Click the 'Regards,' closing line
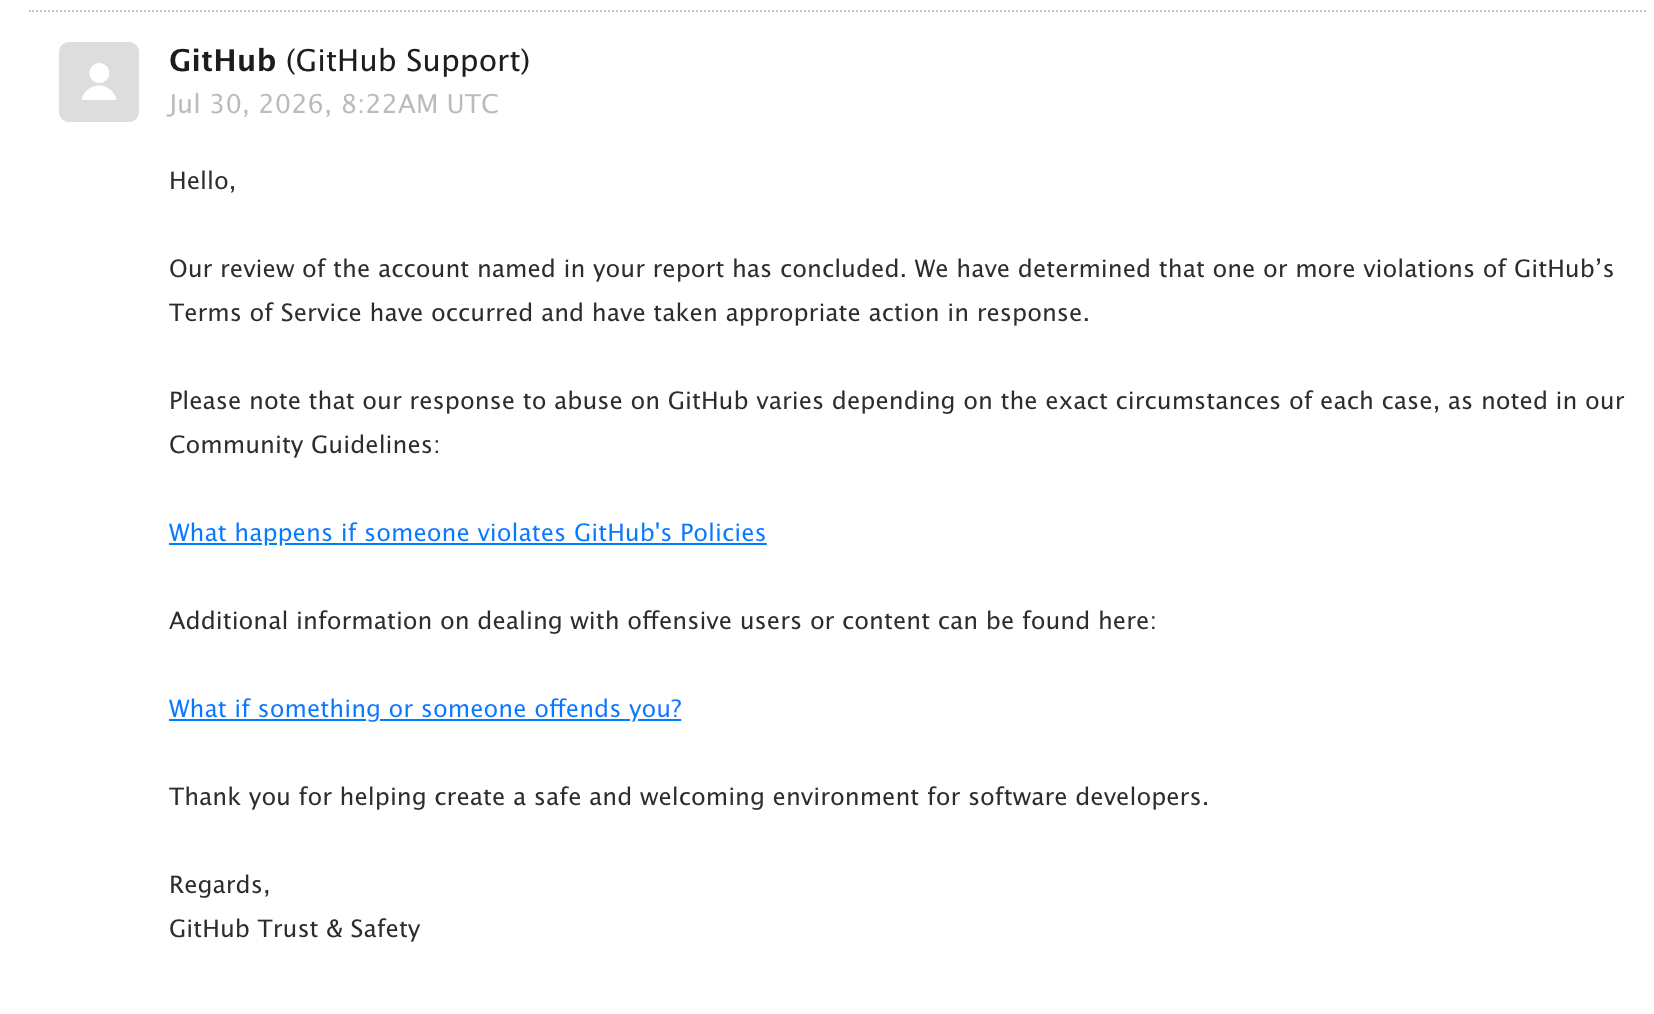 [219, 885]
